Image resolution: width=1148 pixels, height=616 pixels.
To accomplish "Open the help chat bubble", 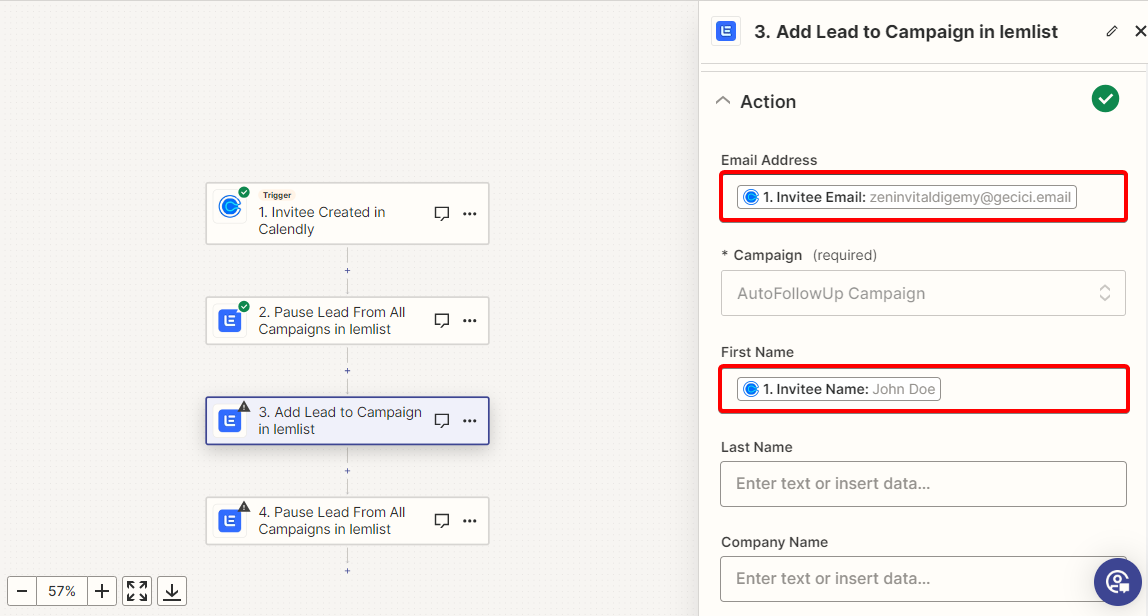I will (x=1117, y=582).
